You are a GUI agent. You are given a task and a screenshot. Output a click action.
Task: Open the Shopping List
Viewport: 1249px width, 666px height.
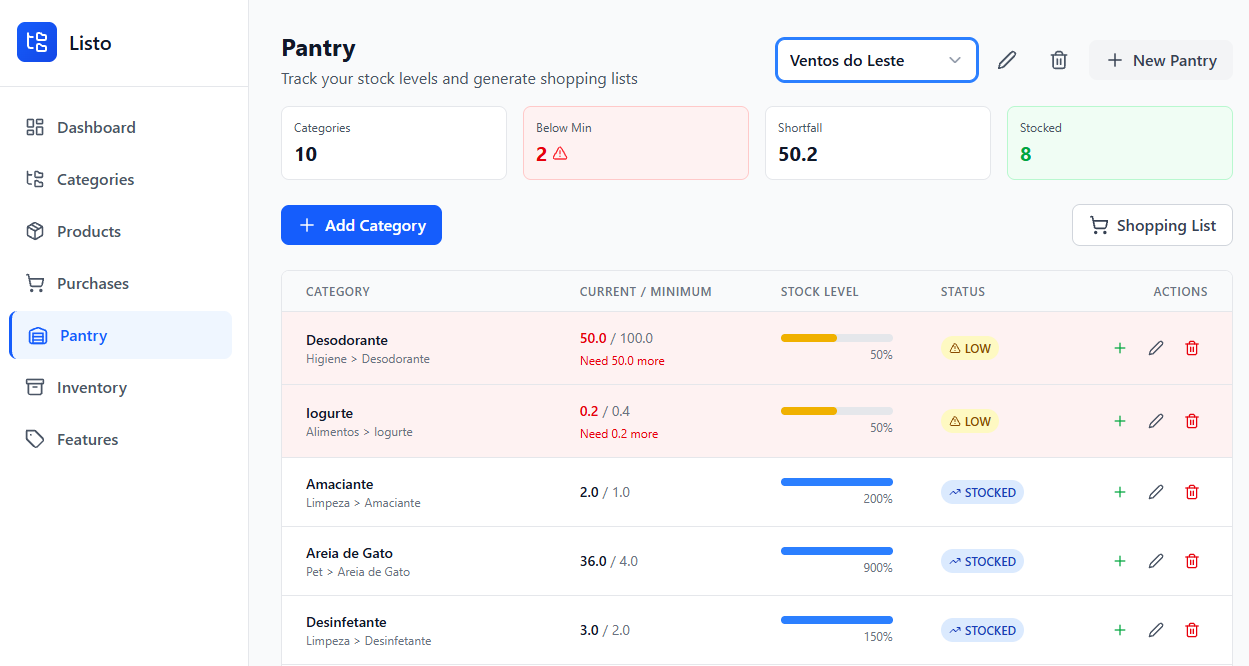pos(1152,225)
